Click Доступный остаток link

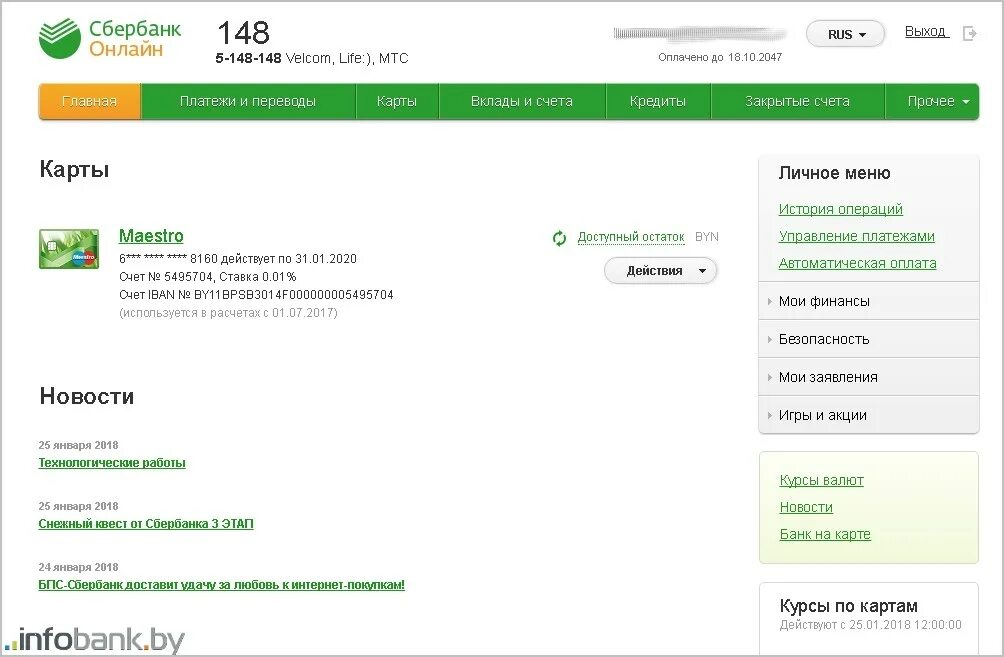(631, 237)
